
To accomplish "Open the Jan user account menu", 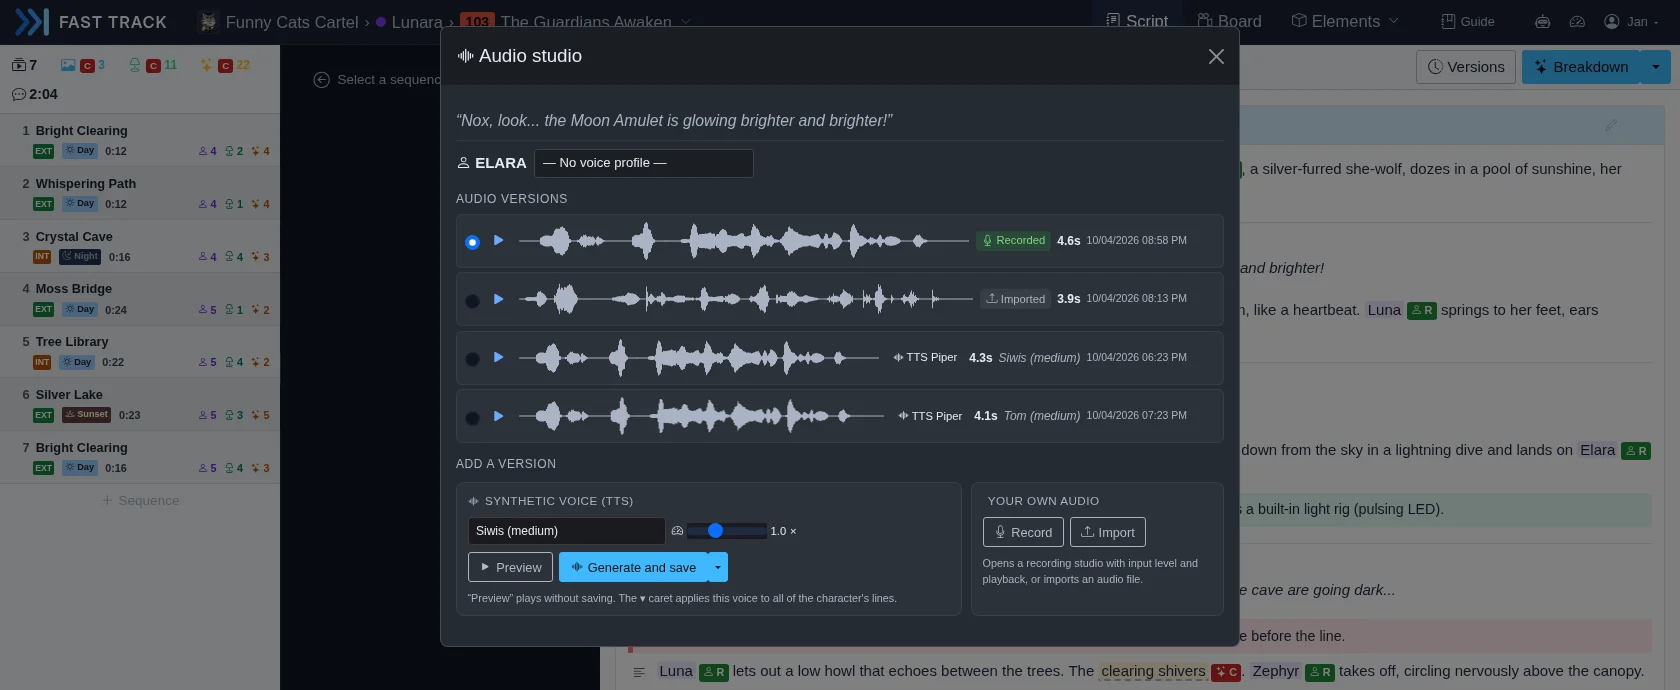I will [x=1631, y=21].
